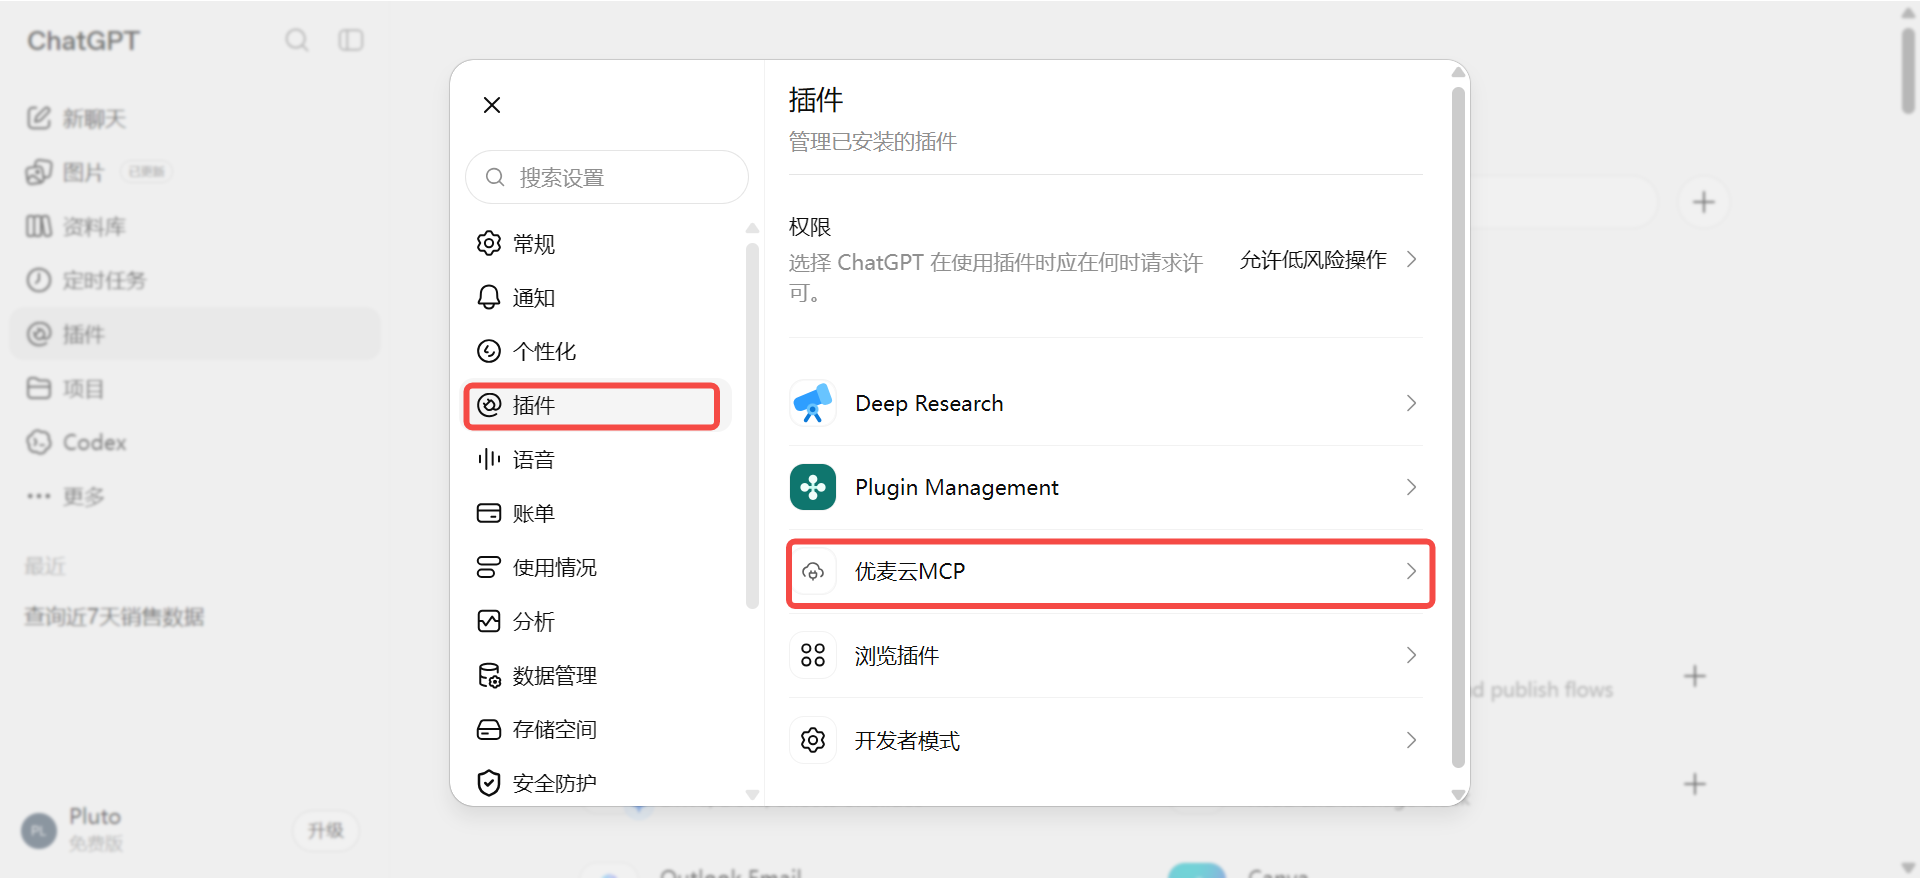Click the 开发者模式 gear icon
The height and width of the screenshot is (878, 1920).
tap(813, 740)
